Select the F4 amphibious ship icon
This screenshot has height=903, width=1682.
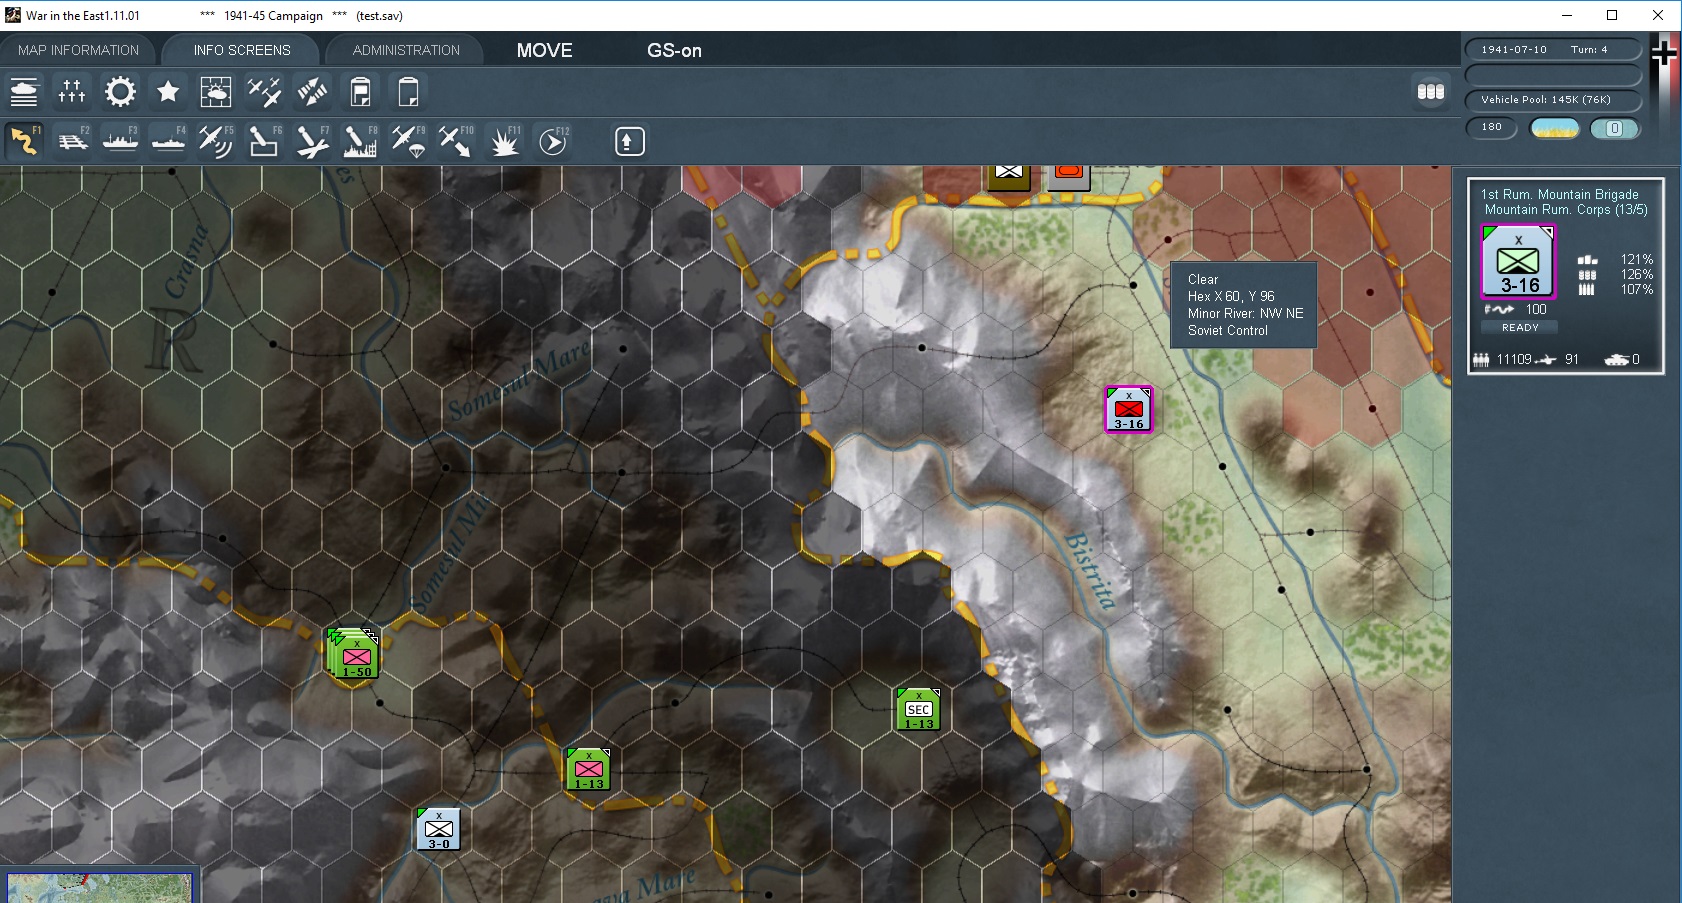(x=168, y=141)
